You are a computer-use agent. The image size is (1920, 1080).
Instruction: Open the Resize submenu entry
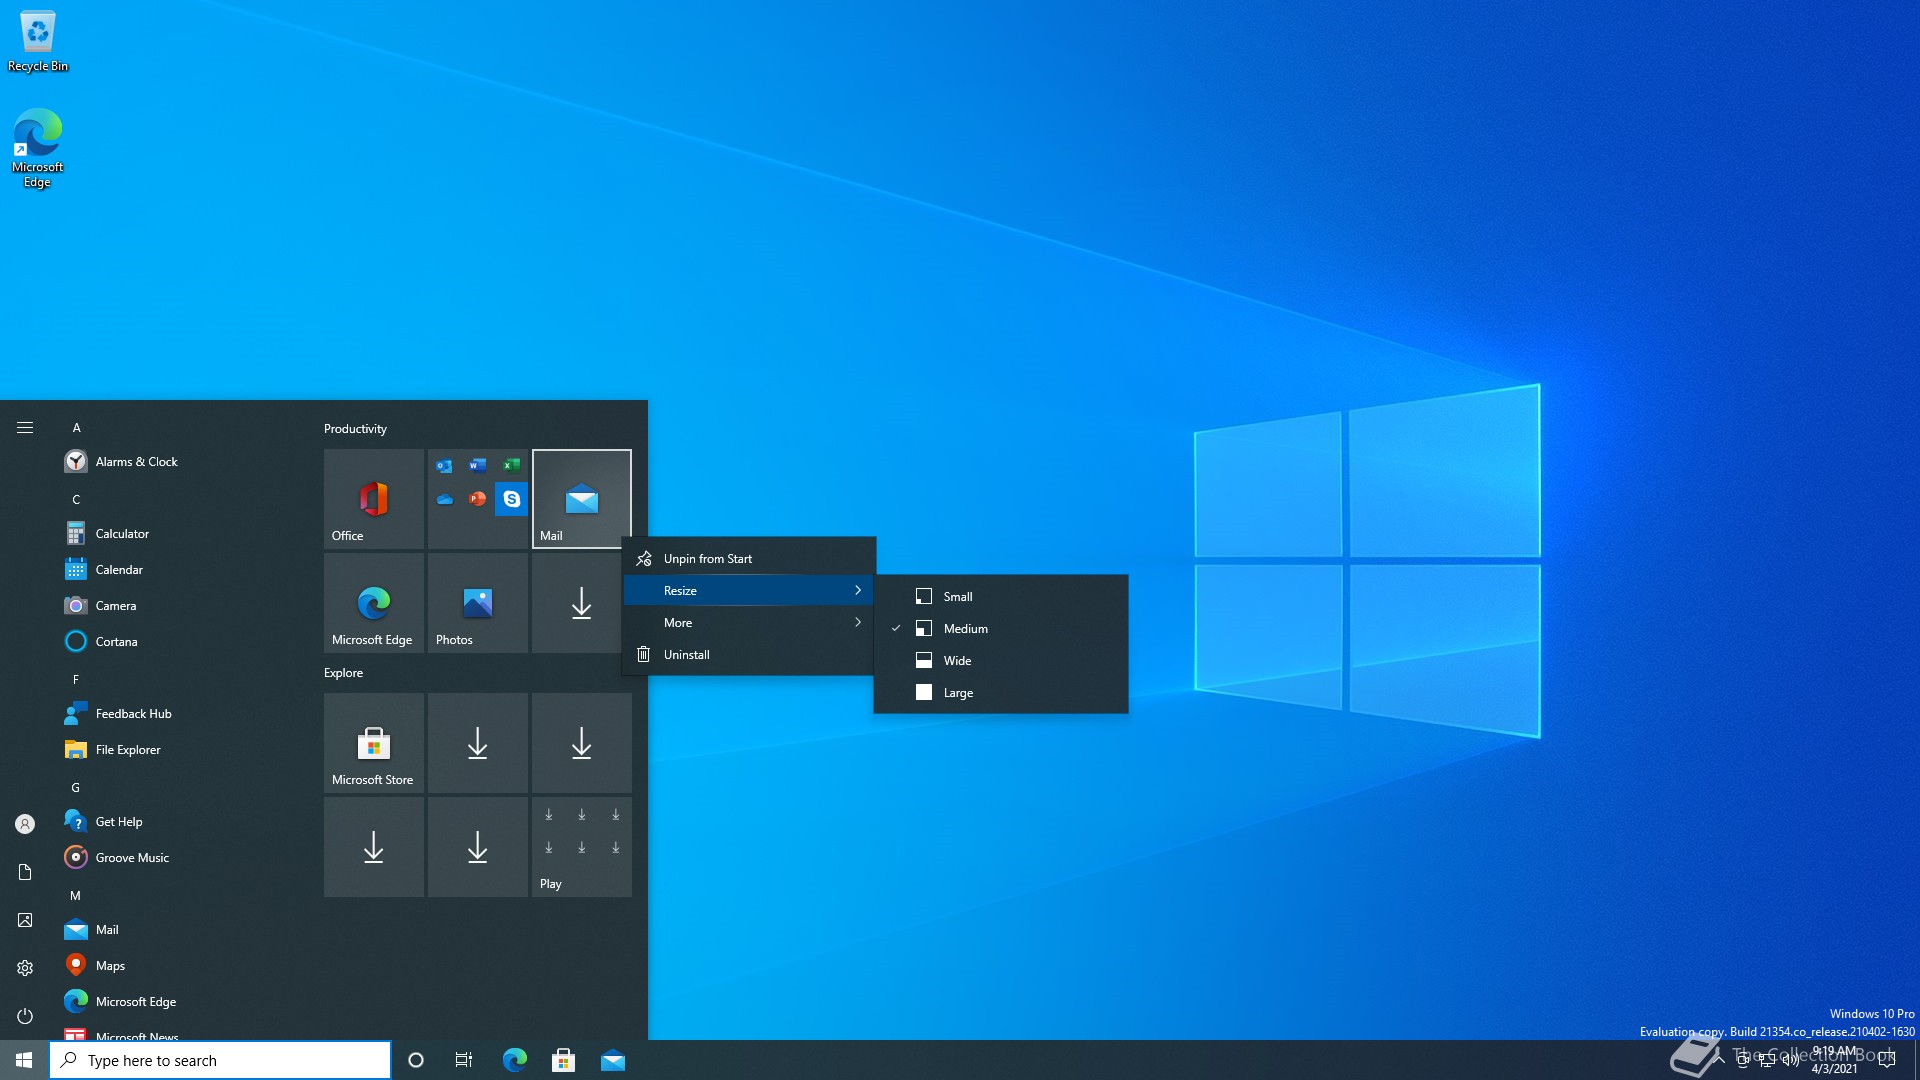click(x=749, y=591)
